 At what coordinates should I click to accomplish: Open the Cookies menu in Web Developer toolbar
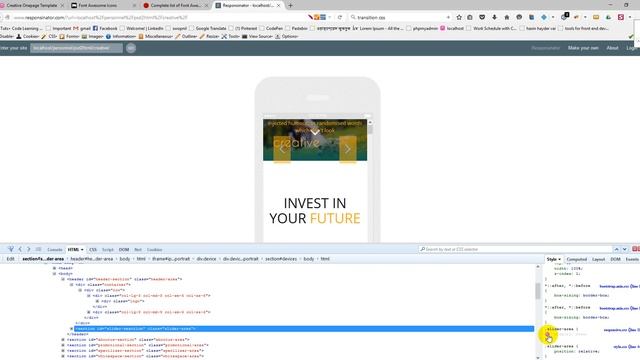28,36
